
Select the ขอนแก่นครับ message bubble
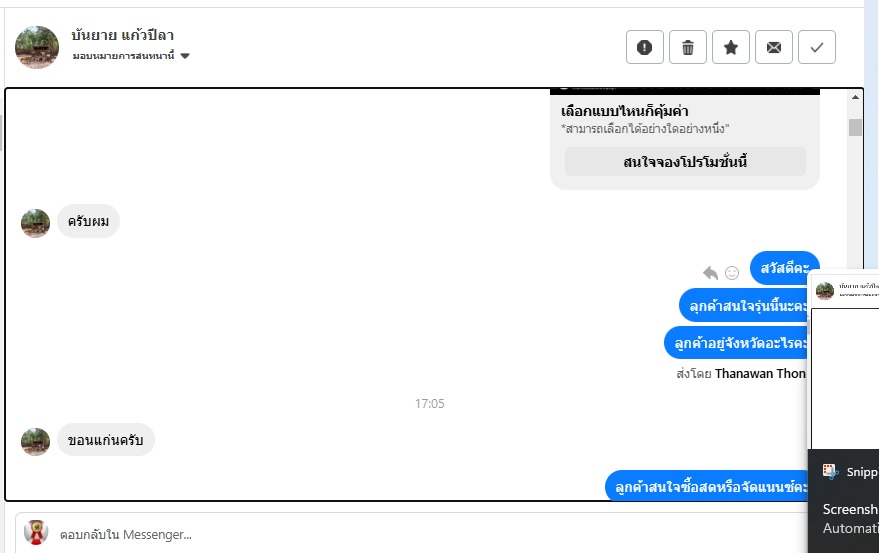pyautogui.click(x=105, y=440)
